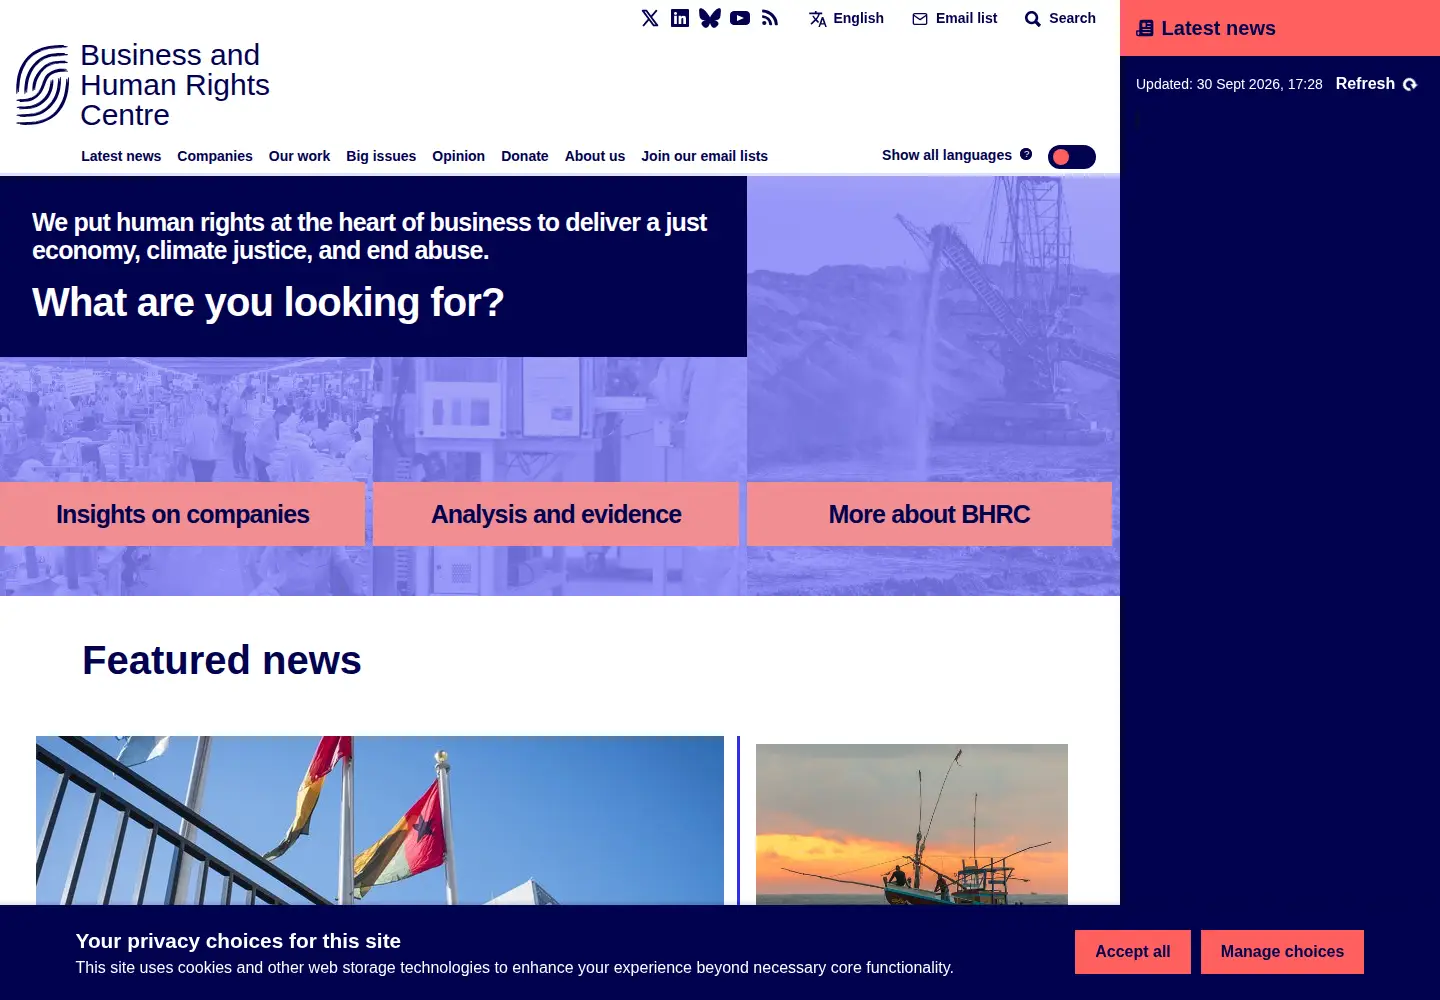Open the About us menu item
The width and height of the screenshot is (1440, 1000).
[595, 156]
